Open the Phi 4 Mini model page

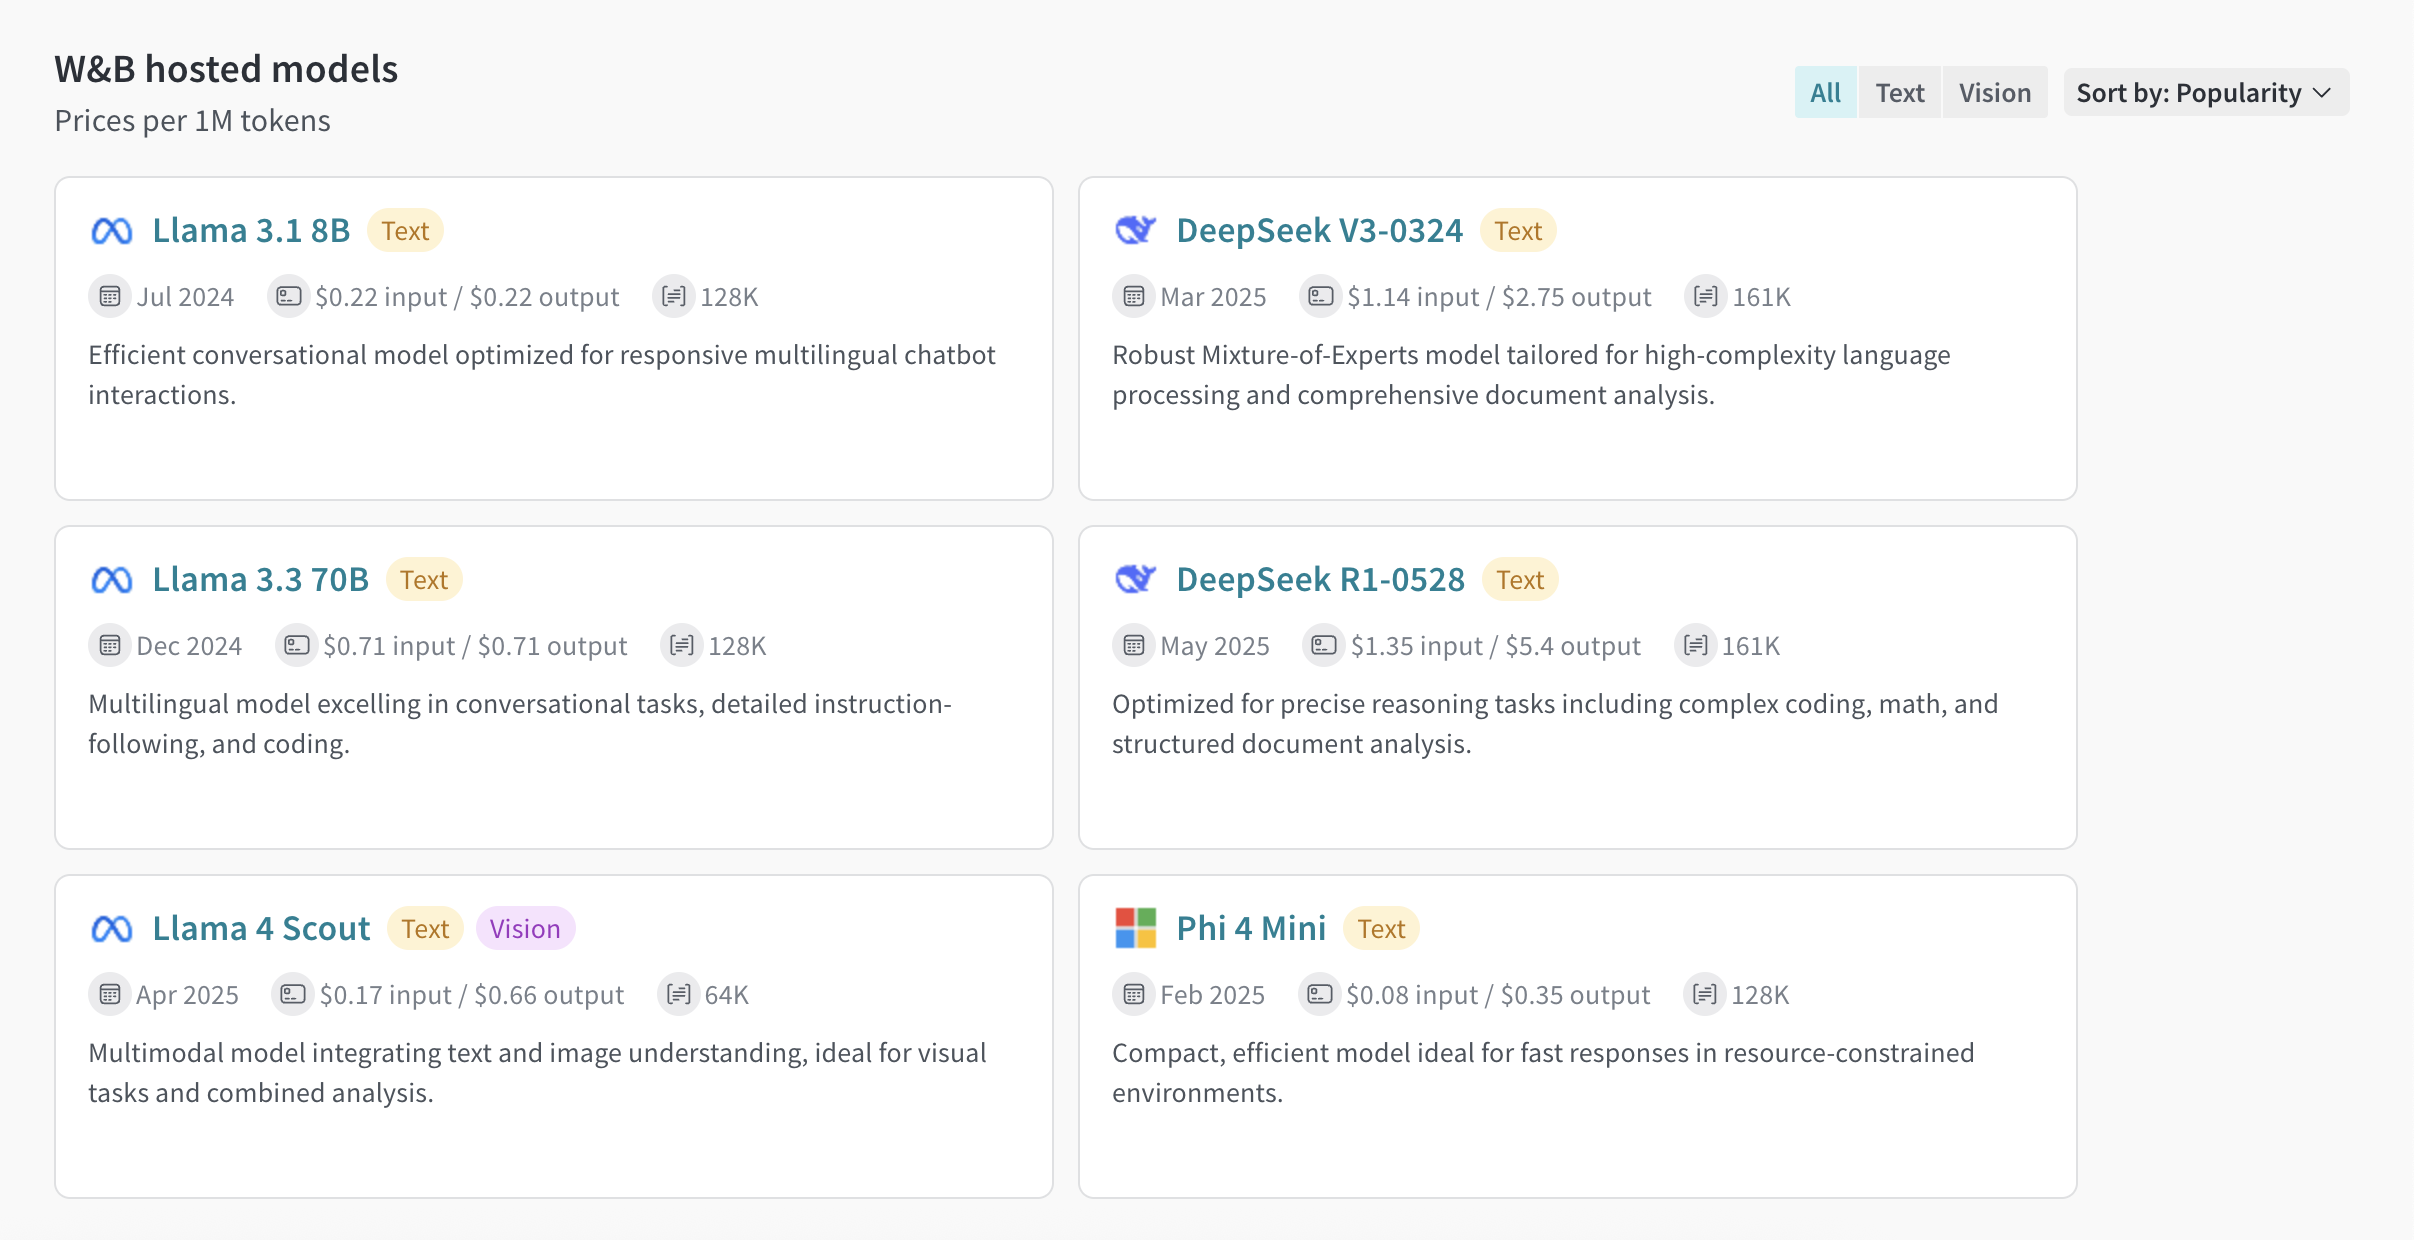coord(1251,929)
